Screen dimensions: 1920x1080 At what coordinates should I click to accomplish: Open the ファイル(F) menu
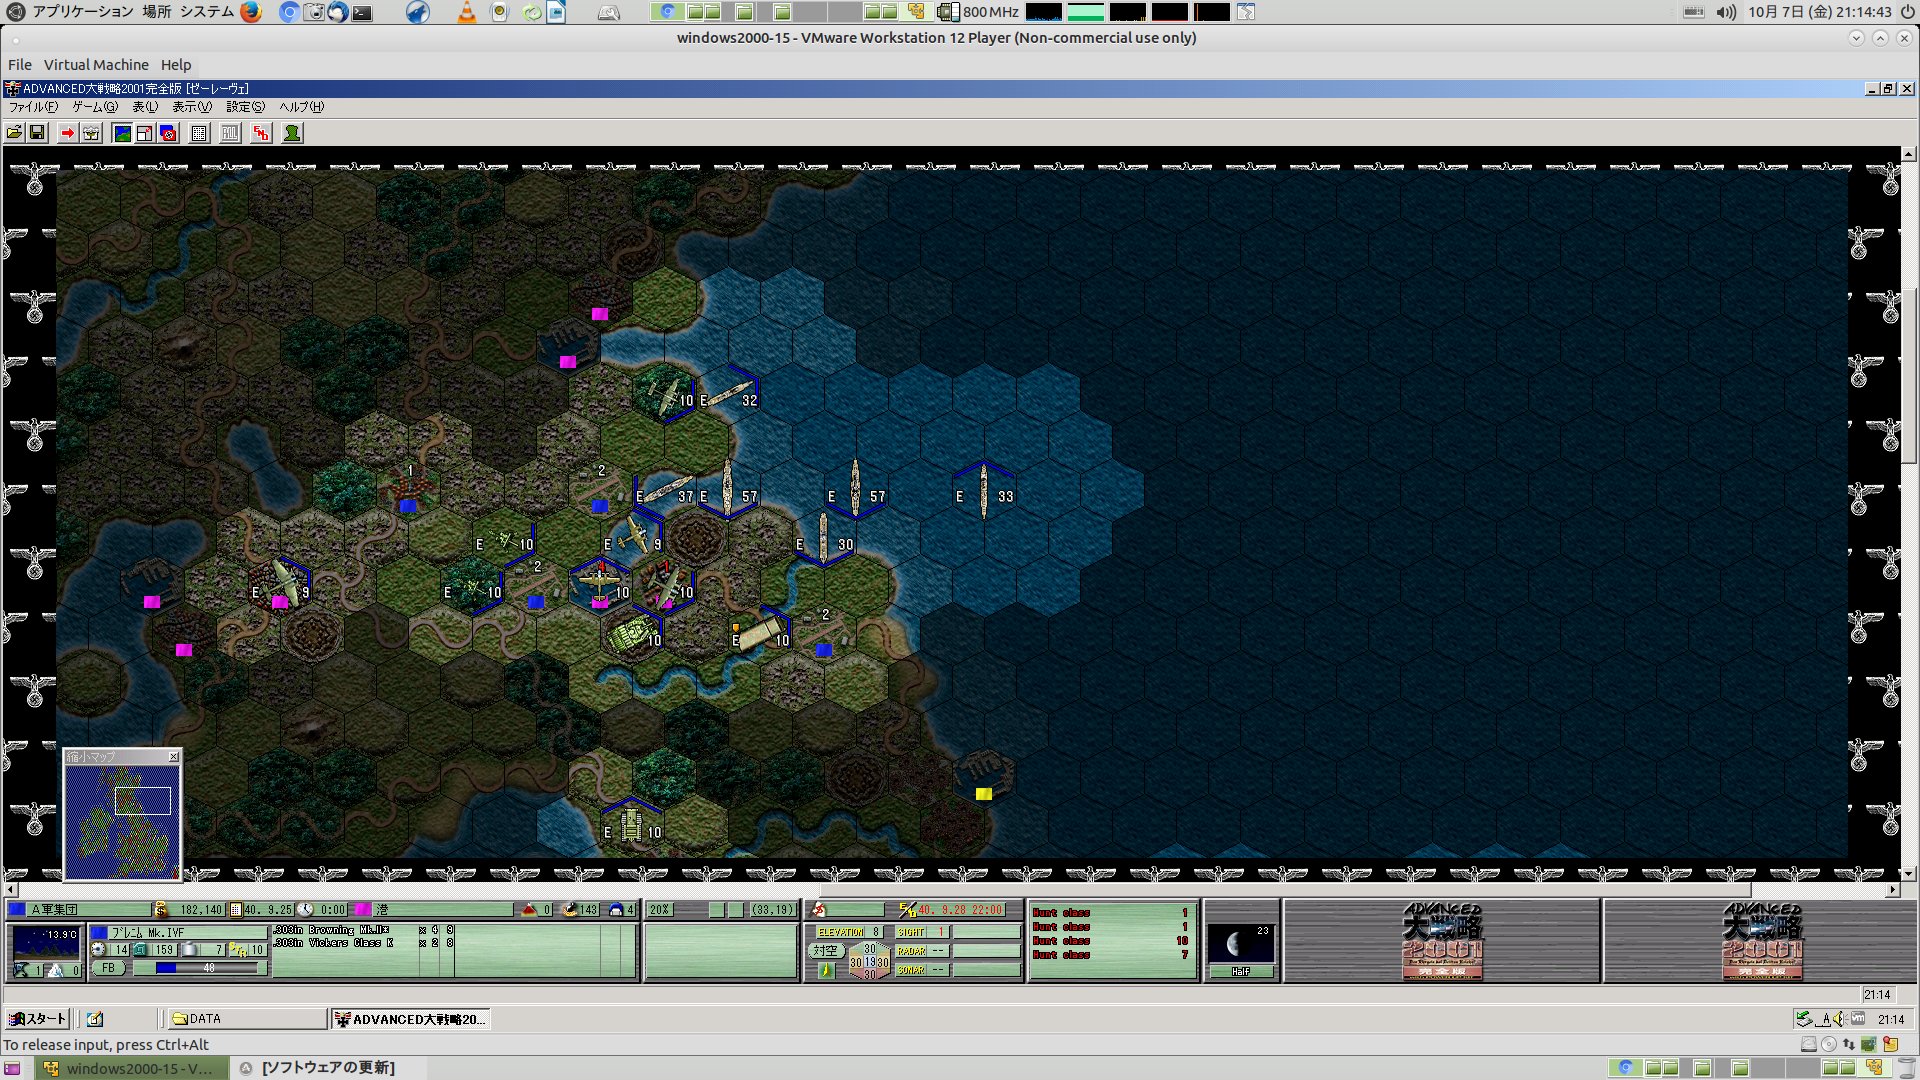33,107
